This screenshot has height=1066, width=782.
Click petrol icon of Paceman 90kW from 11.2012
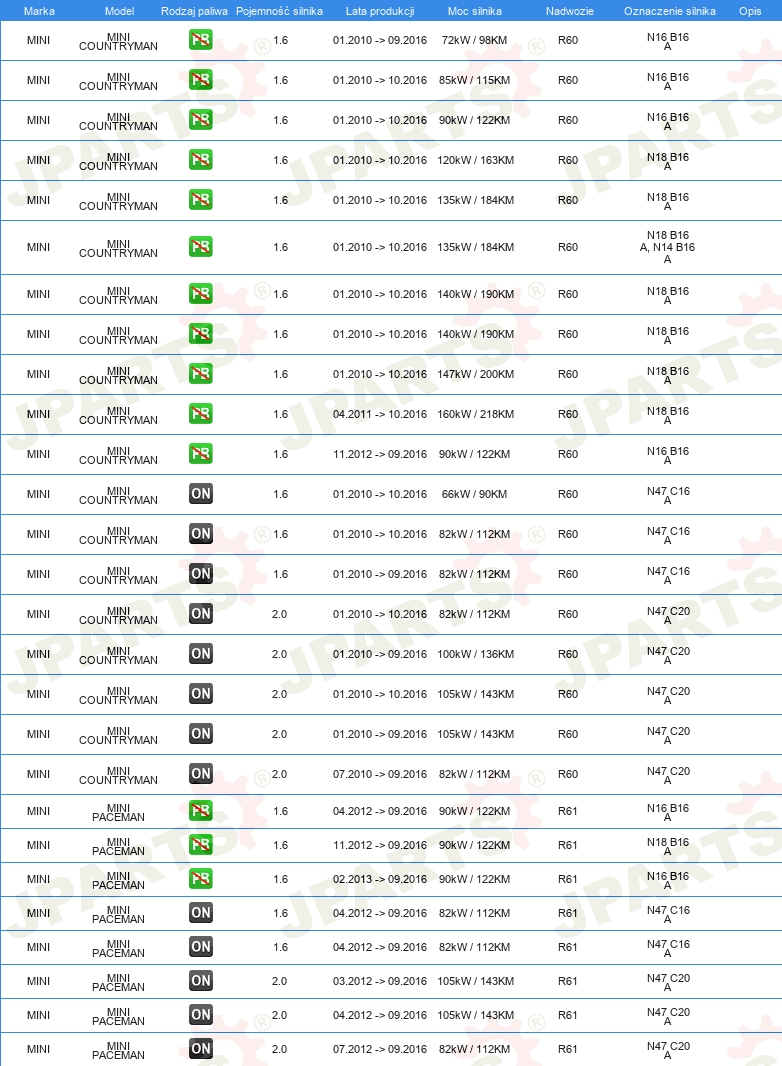coord(201,845)
